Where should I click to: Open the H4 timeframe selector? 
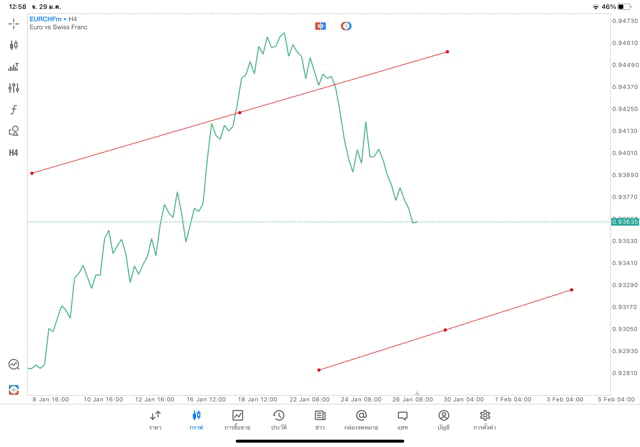pyautogui.click(x=13, y=153)
